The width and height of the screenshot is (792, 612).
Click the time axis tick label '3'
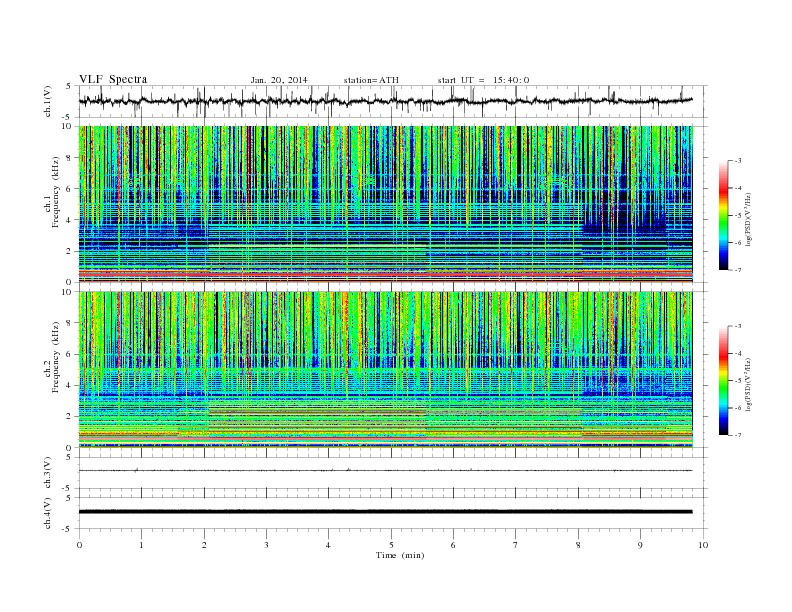[x=266, y=545]
